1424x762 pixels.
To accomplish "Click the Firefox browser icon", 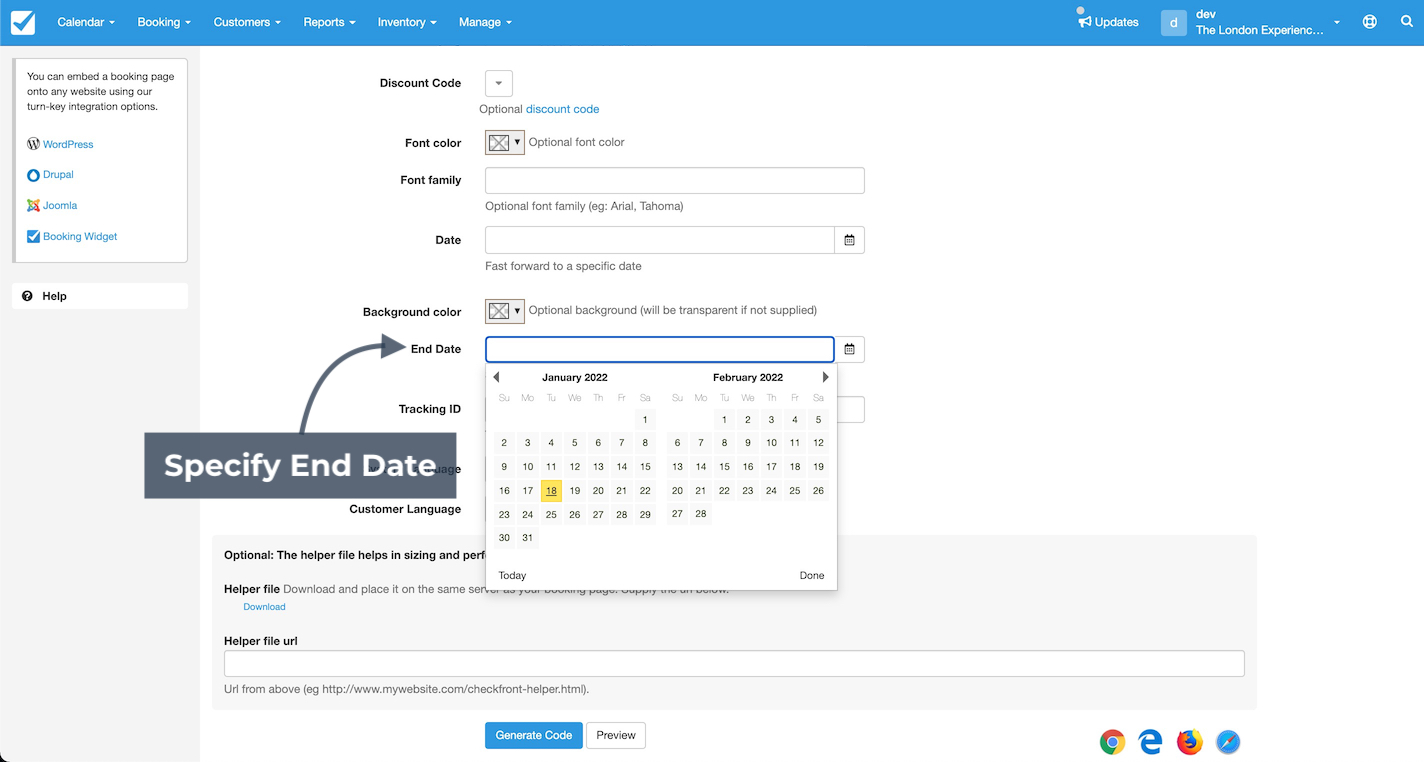I will click(x=1189, y=741).
